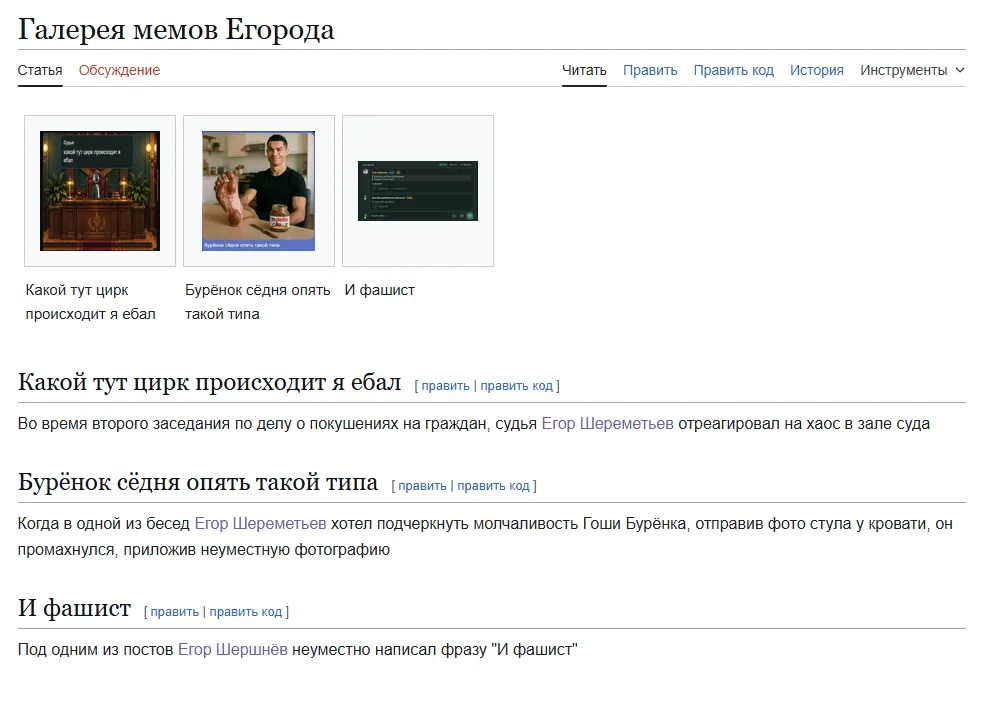Click the section heading 'И фашист'
The height and width of the screenshot is (724, 986).
coord(74,608)
